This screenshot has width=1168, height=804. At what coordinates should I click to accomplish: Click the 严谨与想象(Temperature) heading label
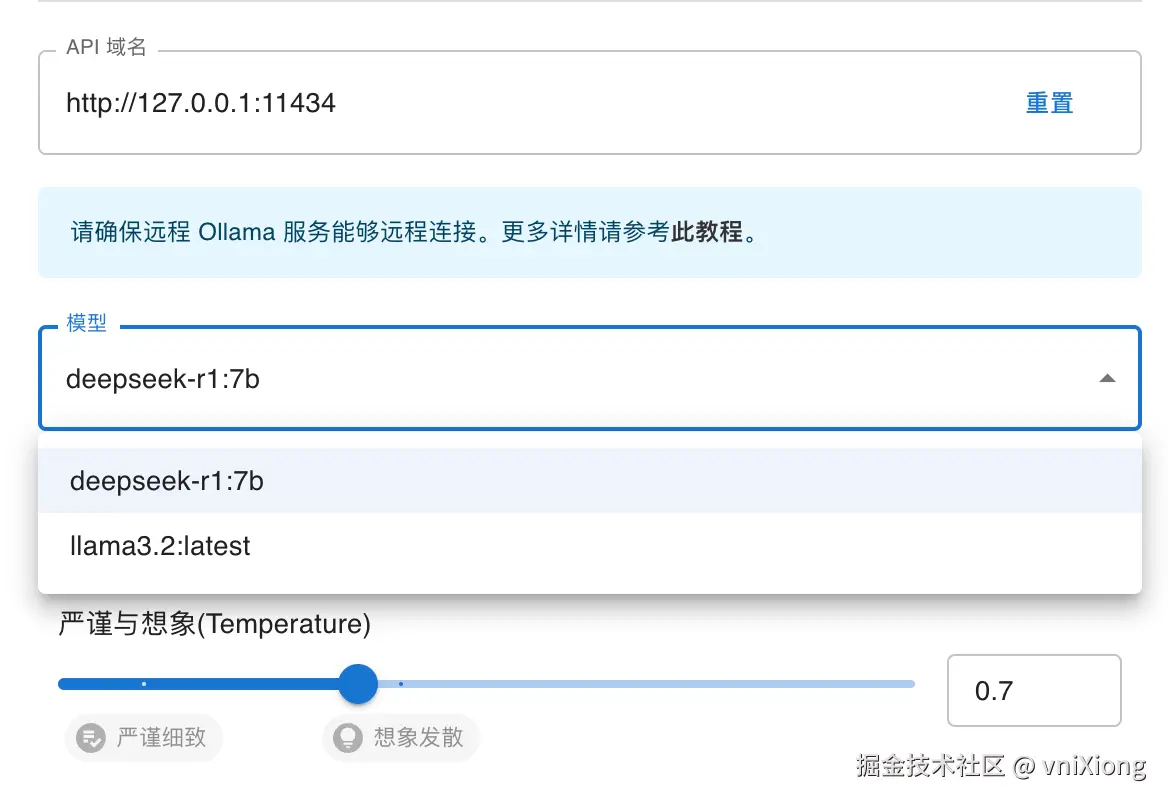(x=214, y=625)
